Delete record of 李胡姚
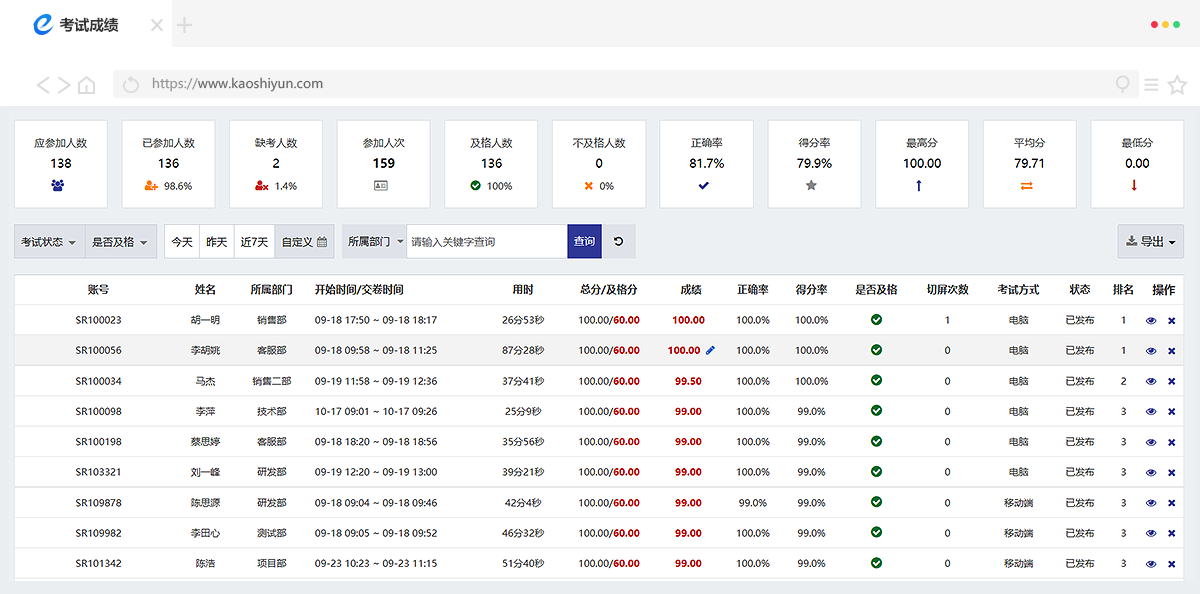Image resolution: width=1200 pixels, height=594 pixels. tap(1172, 351)
